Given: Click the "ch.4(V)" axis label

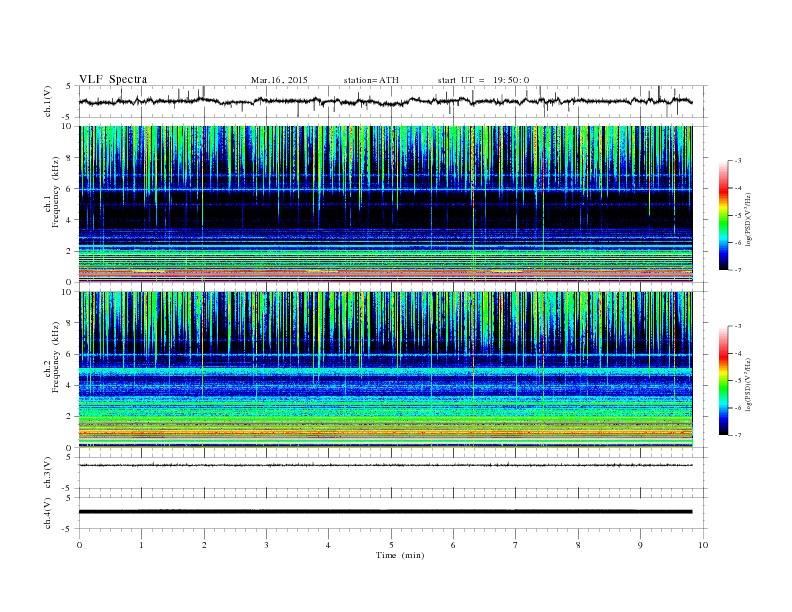Looking at the screenshot, I should 47,513.
